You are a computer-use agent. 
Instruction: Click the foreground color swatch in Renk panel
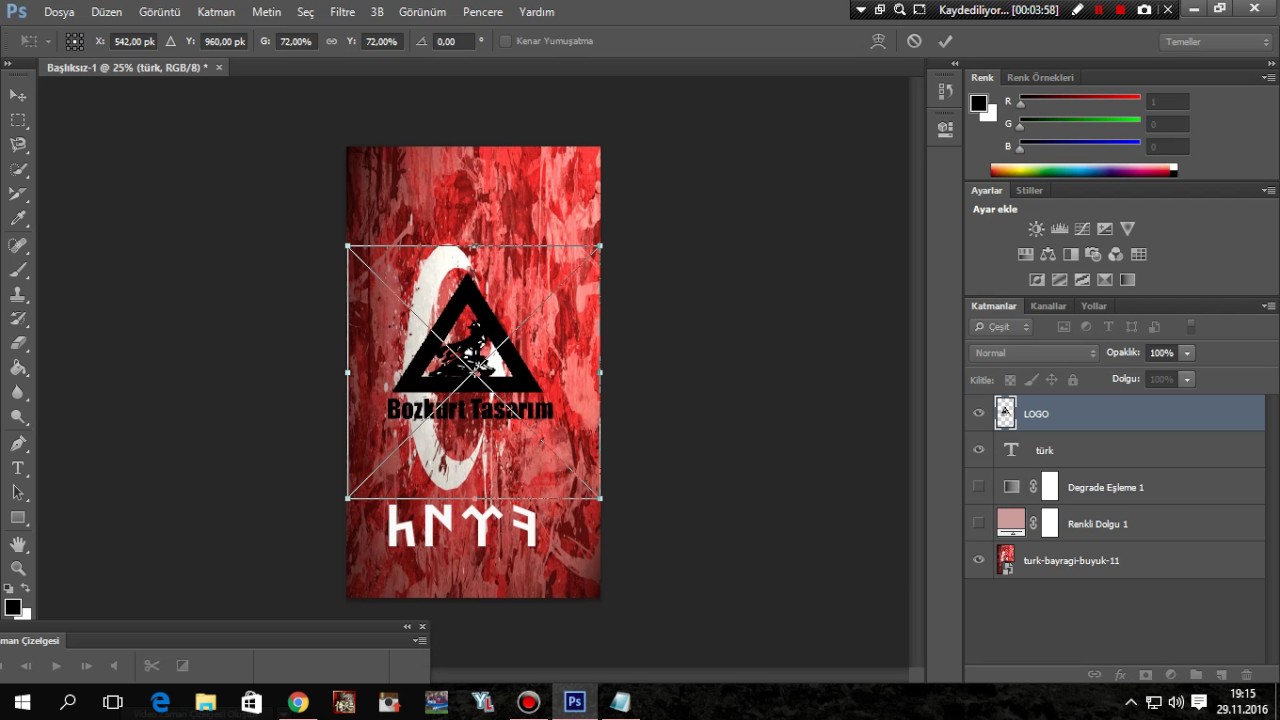(979, 104)
